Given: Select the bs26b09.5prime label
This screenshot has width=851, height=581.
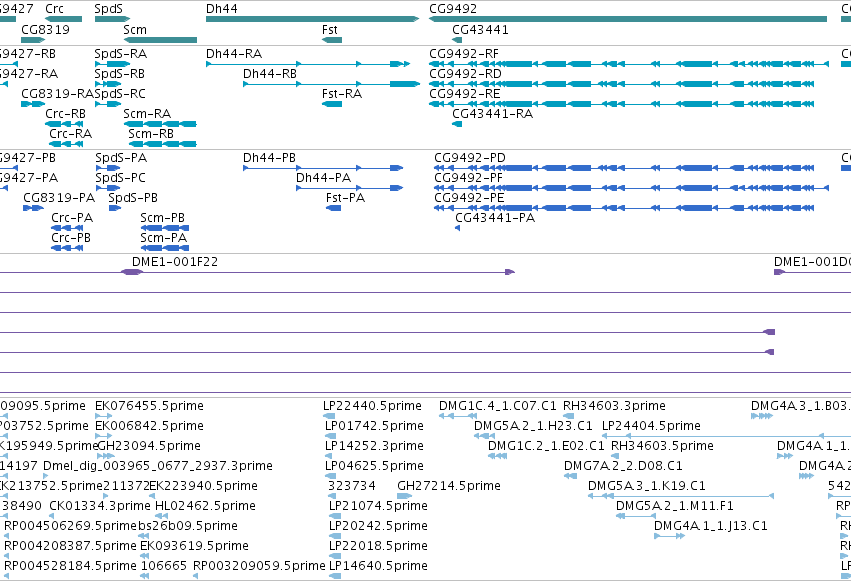Looking at the screenshot, I should [188, 526].
